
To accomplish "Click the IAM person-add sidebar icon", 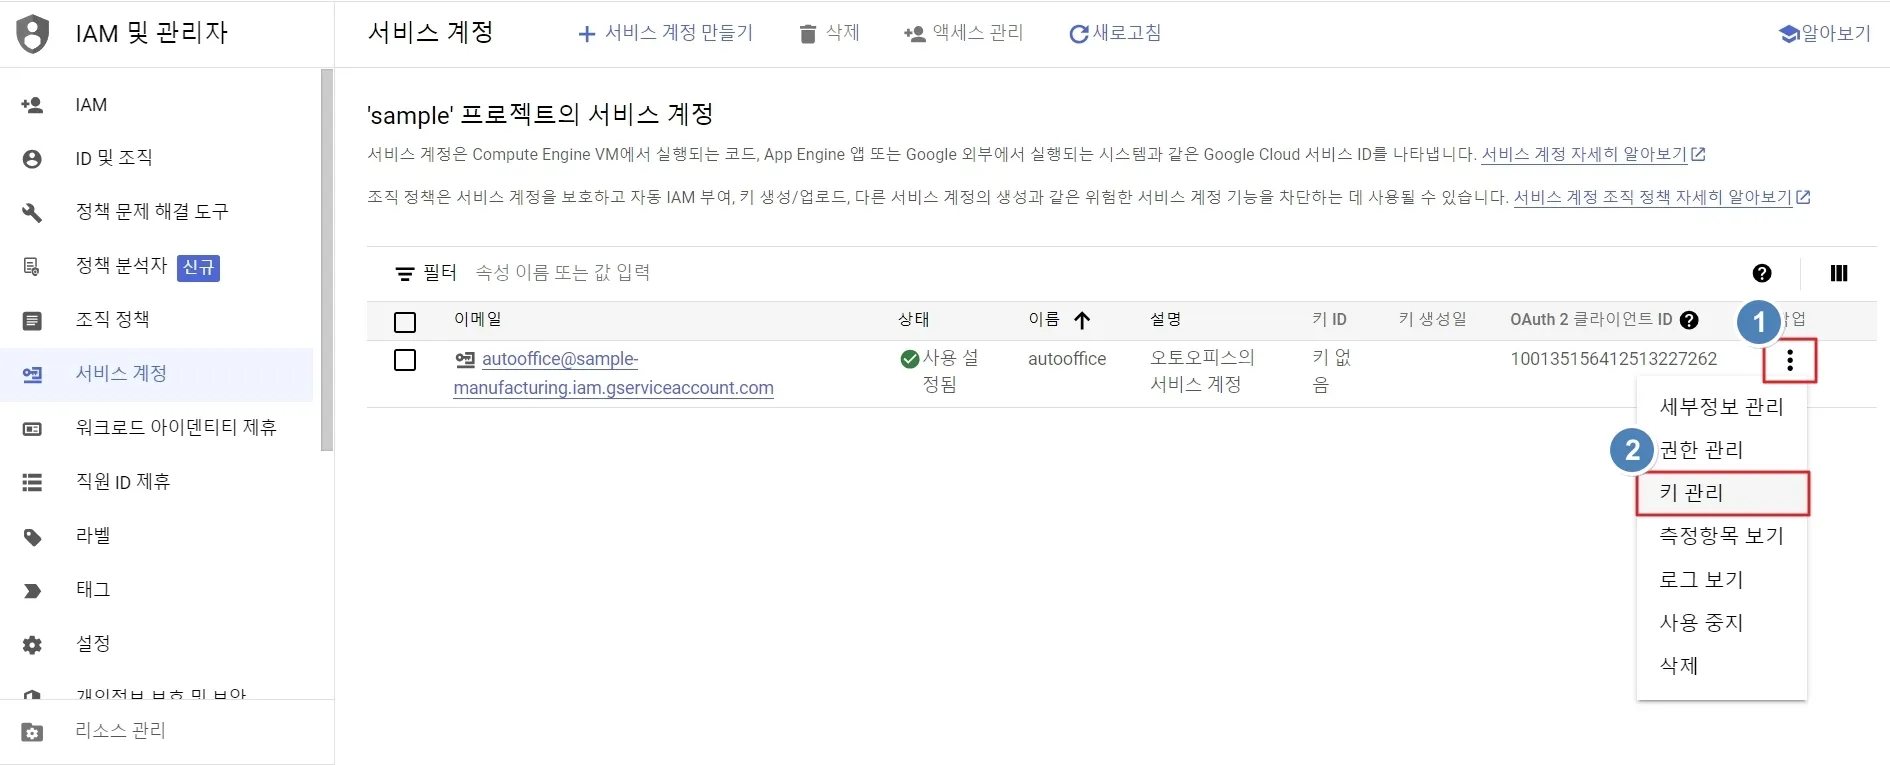I will click(32, 105).
